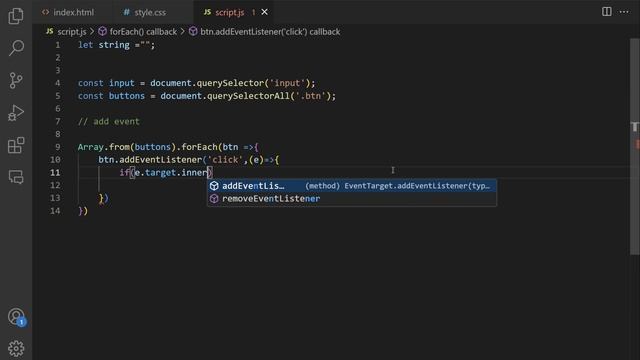The image size is (640, 360).
Task: Click 'Array.from(buttons)' on line 9
Action: [127, 147]
